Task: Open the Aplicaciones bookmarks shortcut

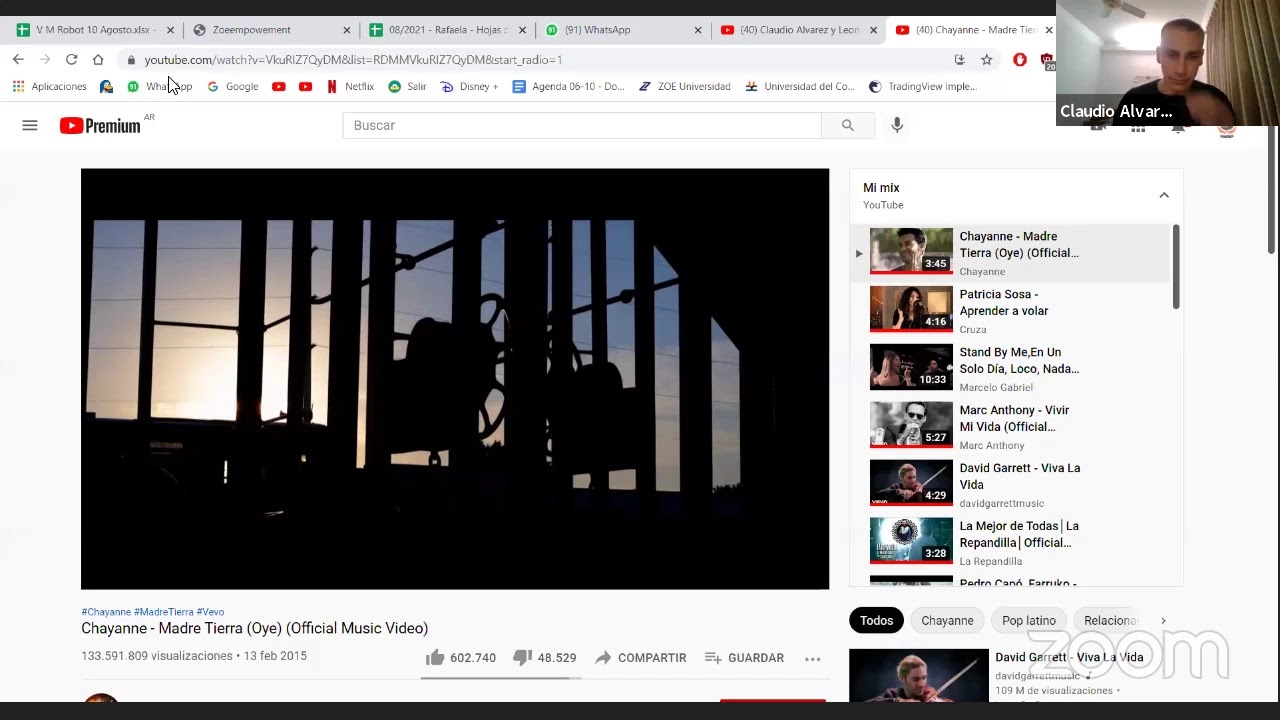Action: tap(50, 86)
